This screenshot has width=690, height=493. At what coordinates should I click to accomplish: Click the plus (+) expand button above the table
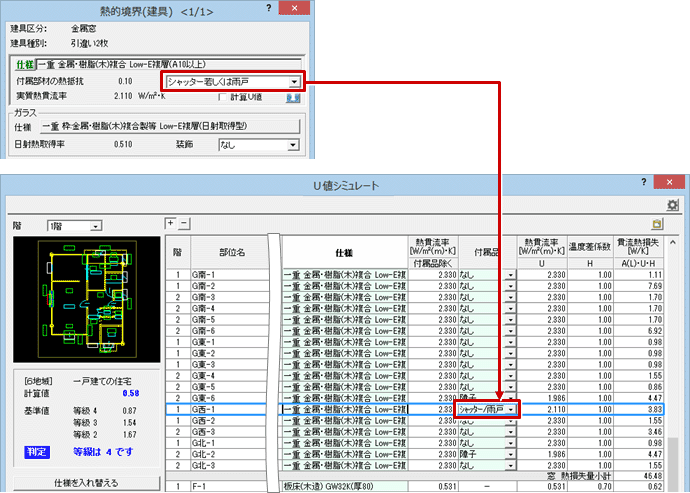pos(170,223)
